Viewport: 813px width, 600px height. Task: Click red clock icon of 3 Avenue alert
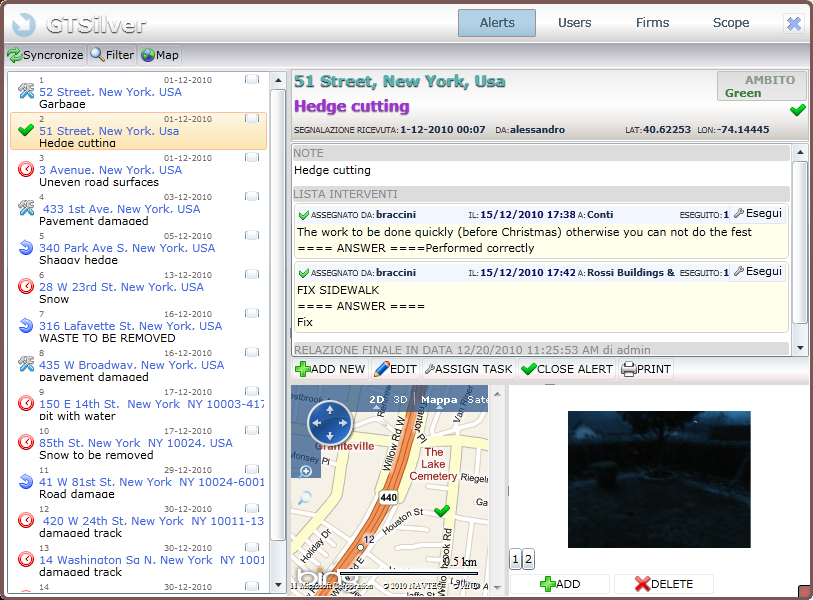26,169
